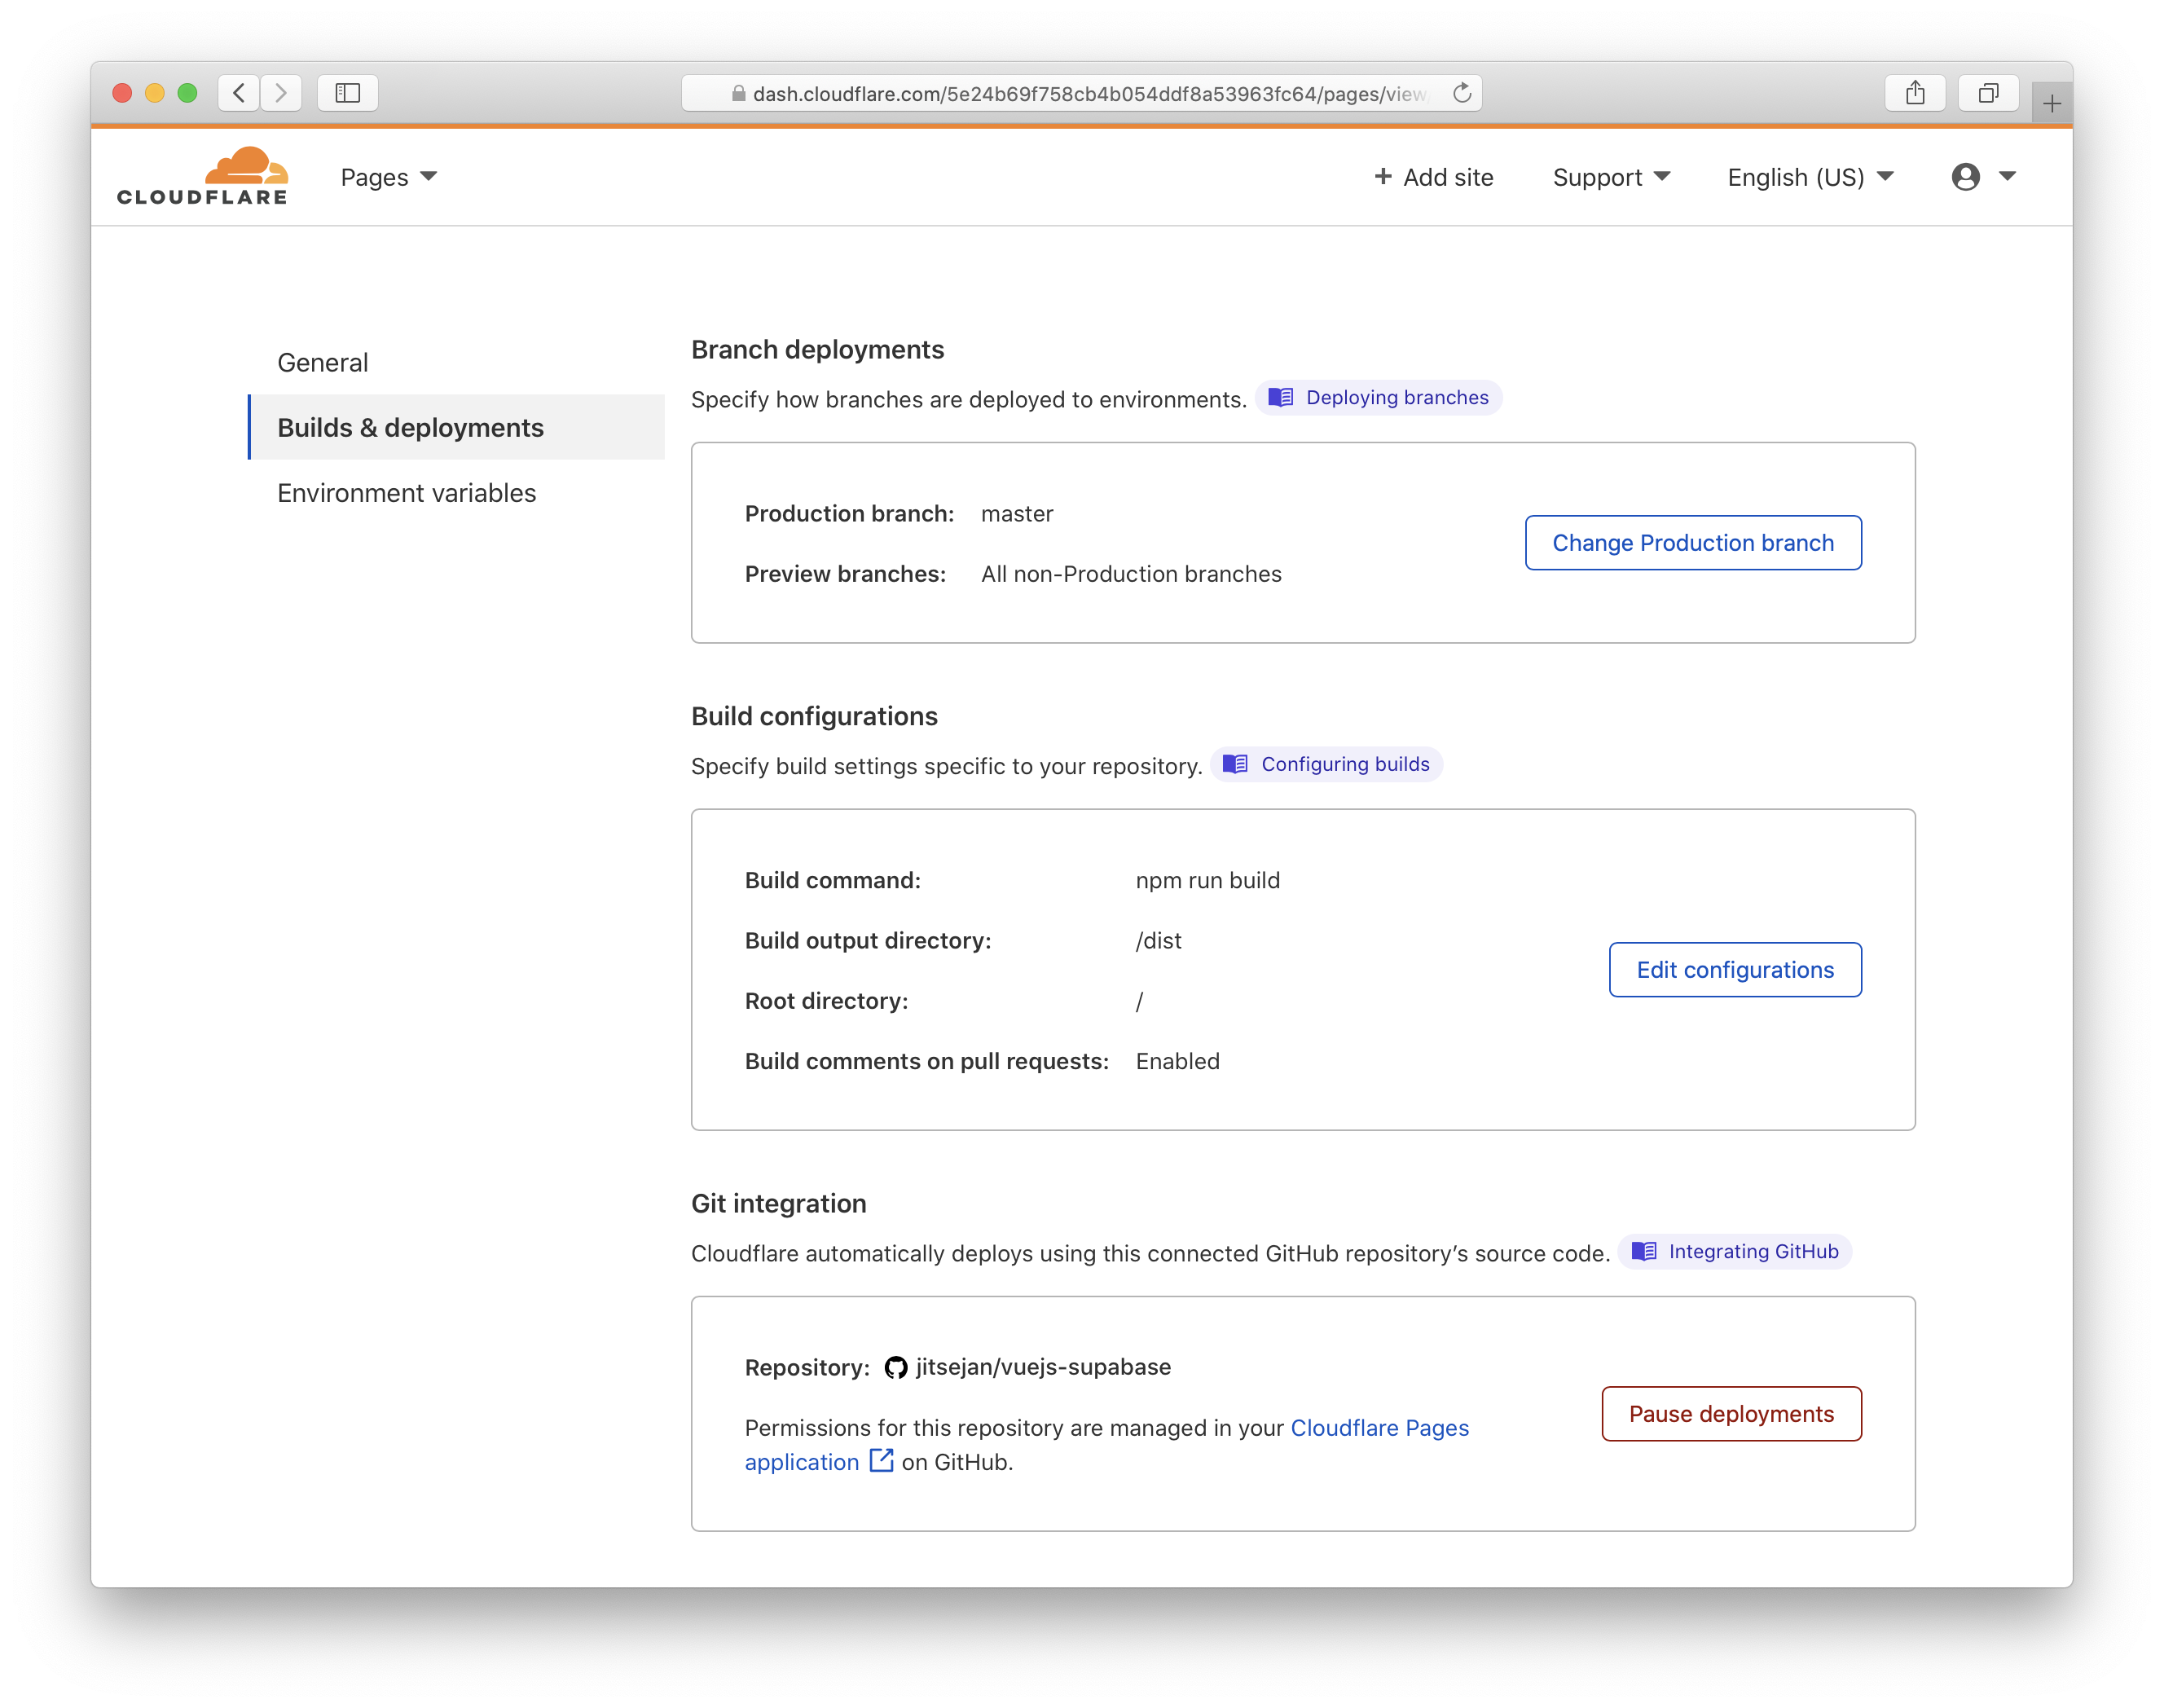Click the browser back arrow
This screenshot has width=2164, height=1708.
(x=239, y=93)
